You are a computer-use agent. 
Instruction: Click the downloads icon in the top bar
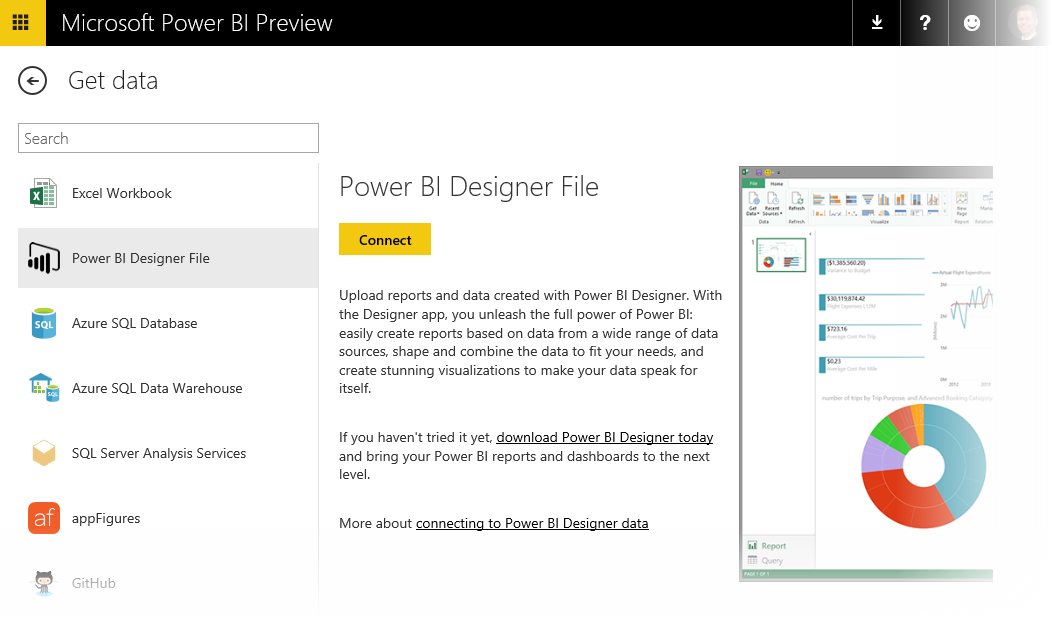click(x=876, y=22)
